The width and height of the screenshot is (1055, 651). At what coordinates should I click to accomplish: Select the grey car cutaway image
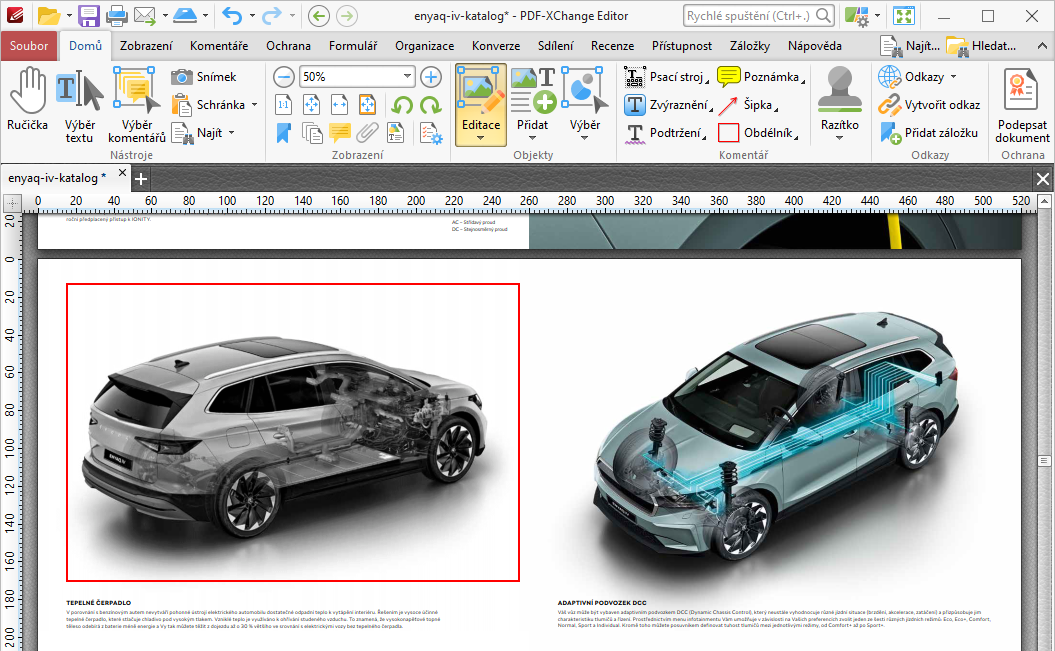click(x=293, y=432)
